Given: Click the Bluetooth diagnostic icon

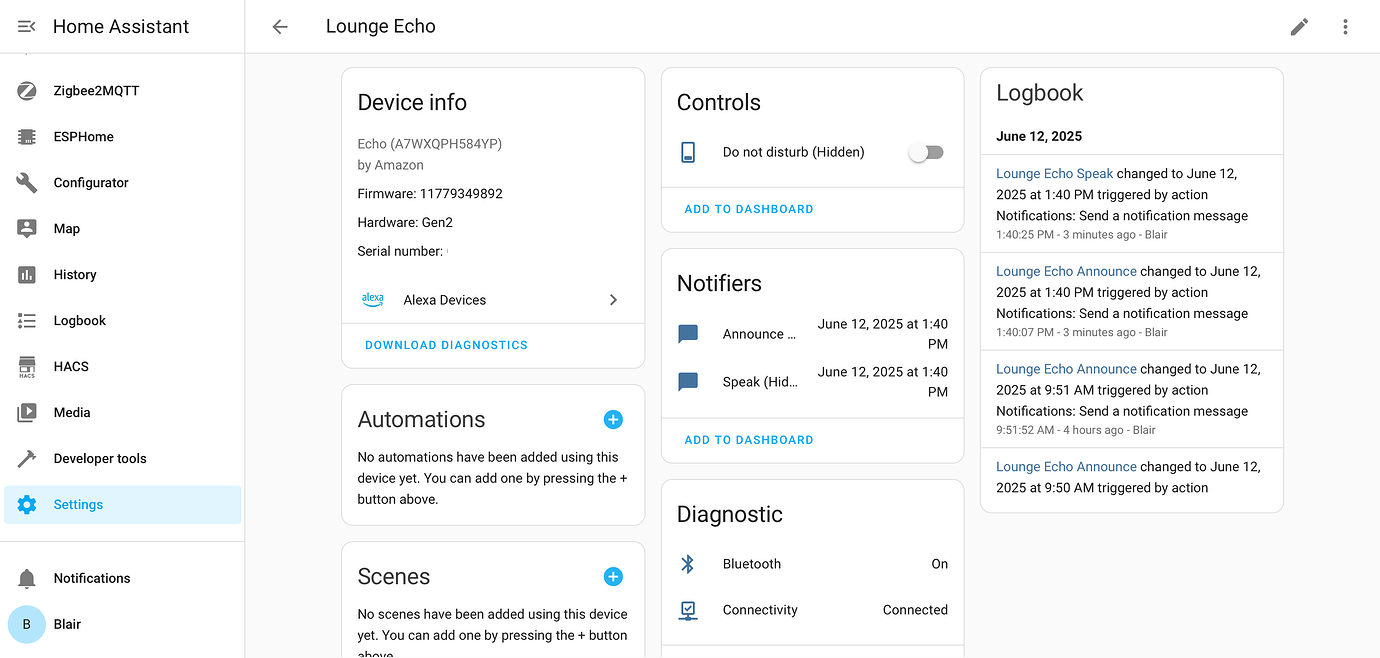Looking at the screenshot, I should pos(687,563).
